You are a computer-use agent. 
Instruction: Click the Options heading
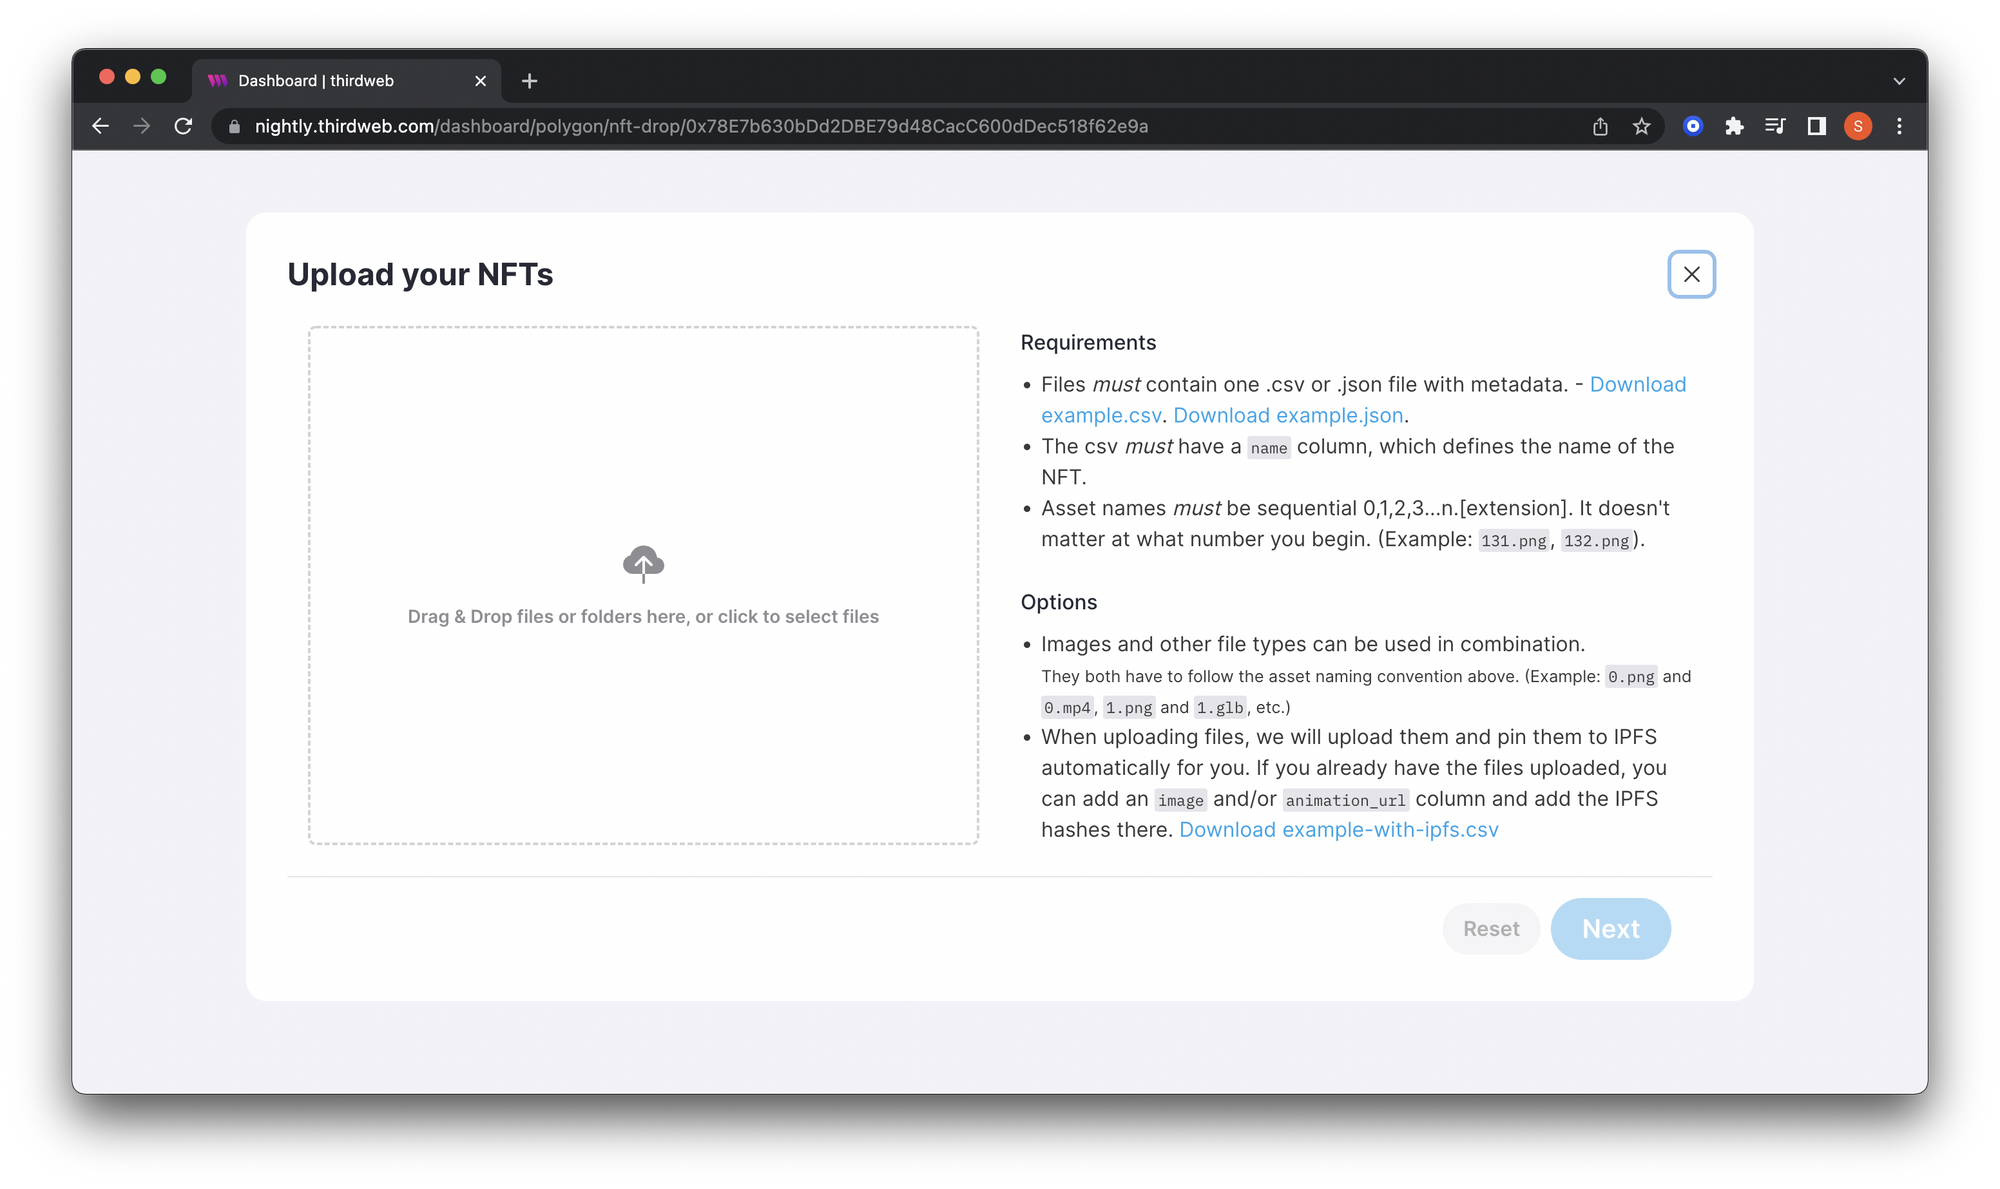click(x=1058, y=602)
